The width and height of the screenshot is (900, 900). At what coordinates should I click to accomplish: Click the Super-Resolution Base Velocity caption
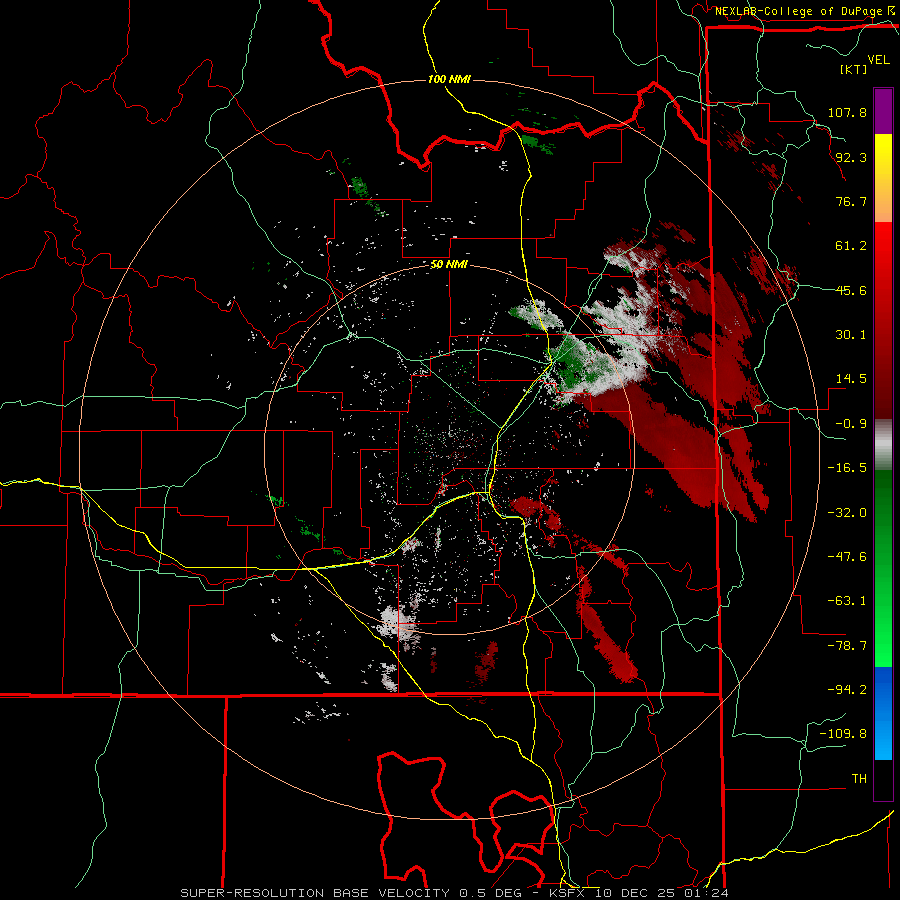pos(454,893)
